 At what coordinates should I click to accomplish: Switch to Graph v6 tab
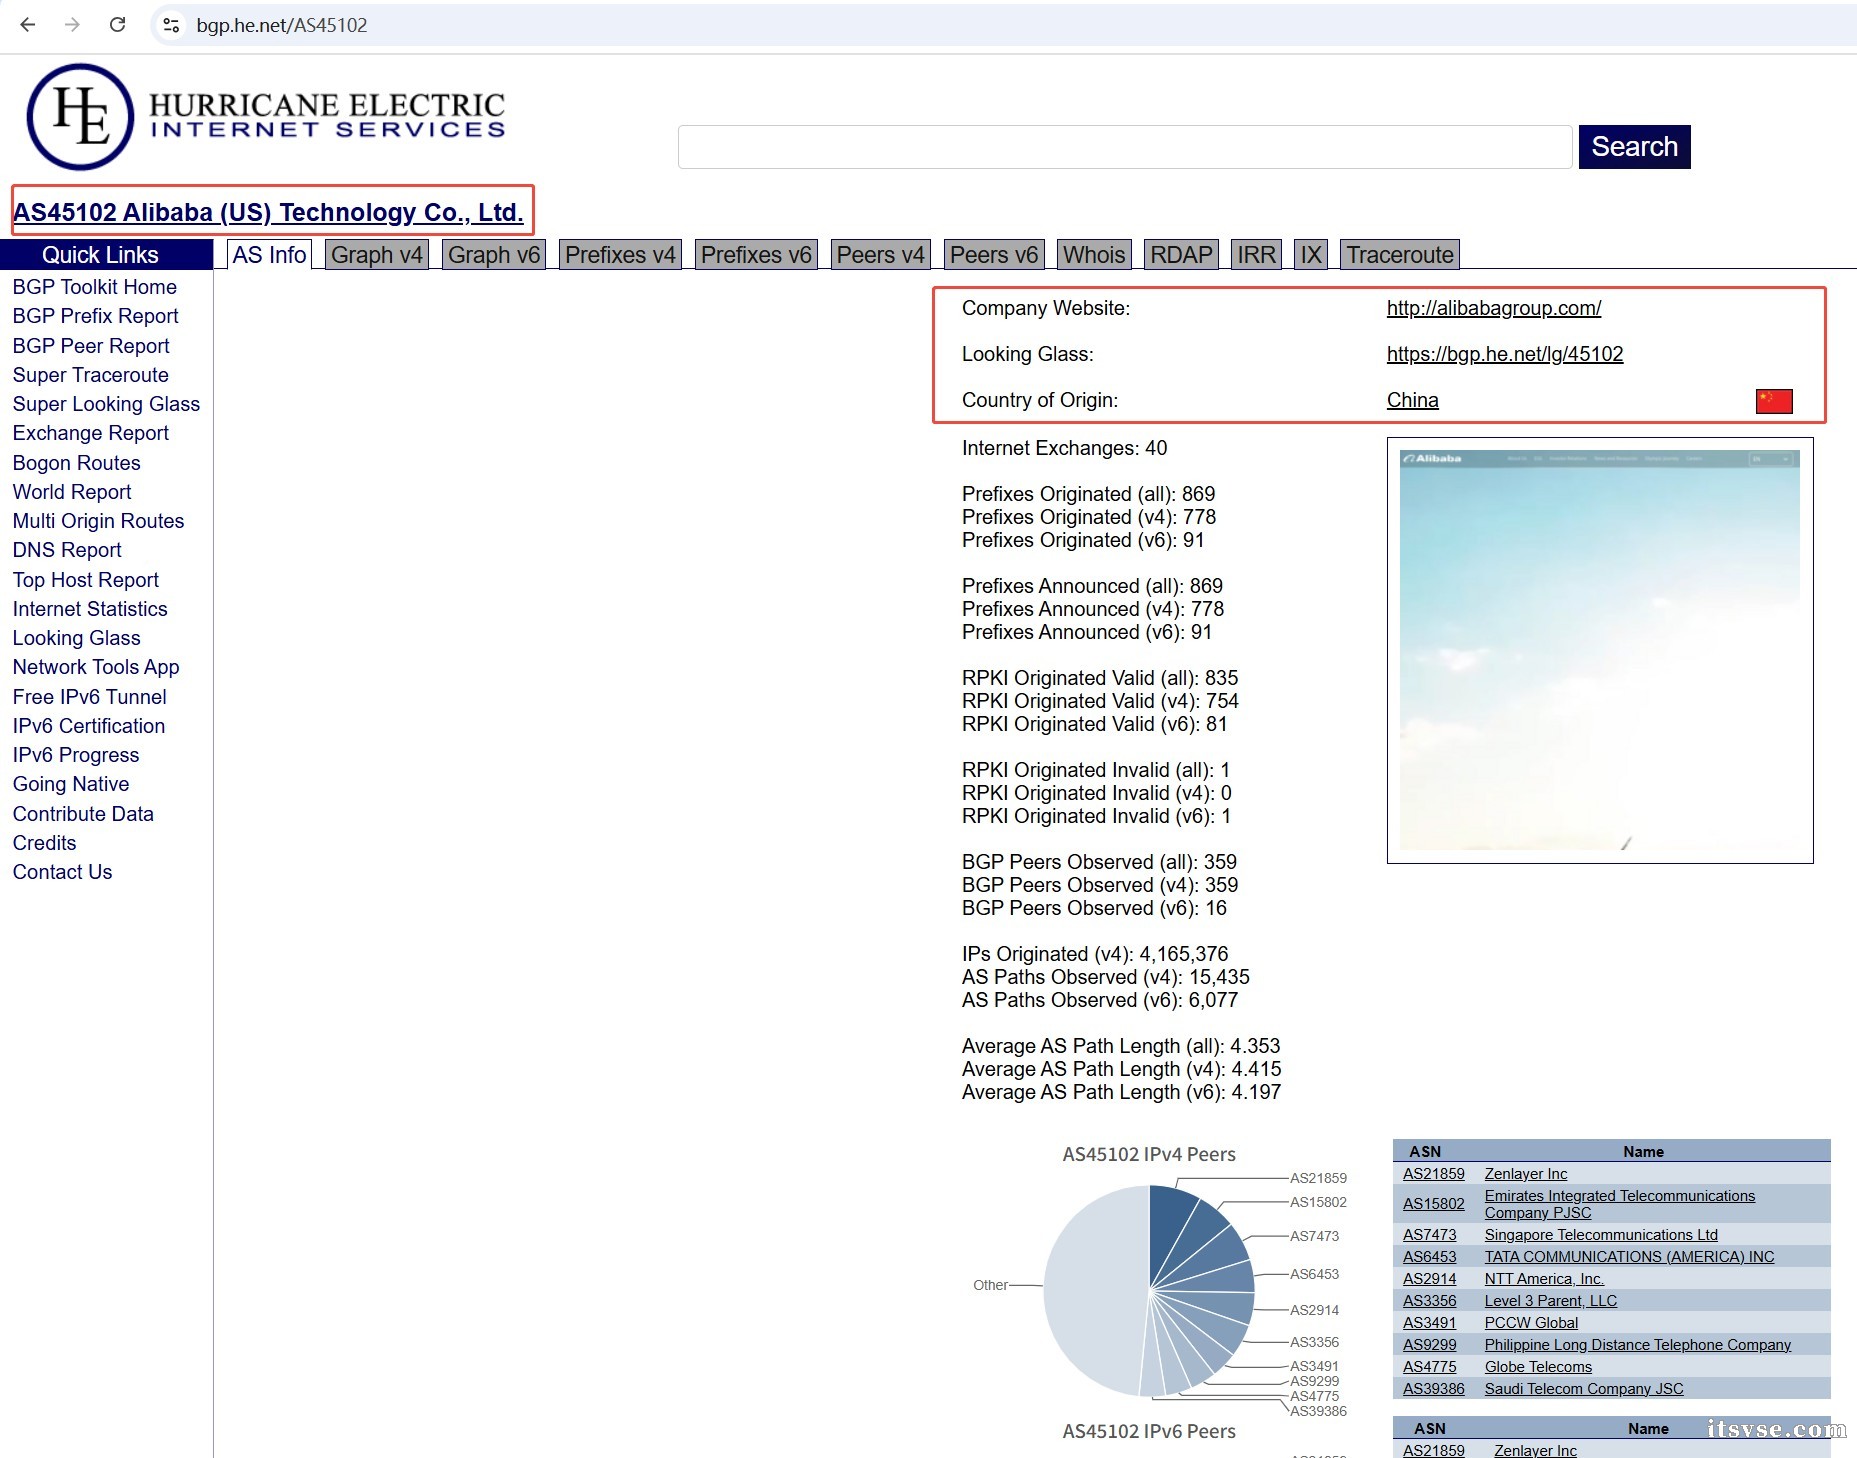tap(494, 255)
